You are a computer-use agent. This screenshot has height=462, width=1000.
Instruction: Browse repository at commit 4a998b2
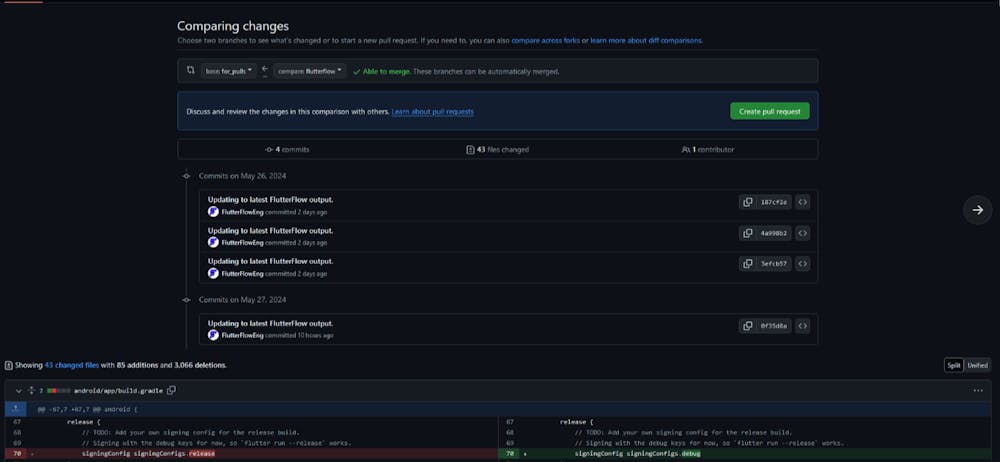pos(803,233)
